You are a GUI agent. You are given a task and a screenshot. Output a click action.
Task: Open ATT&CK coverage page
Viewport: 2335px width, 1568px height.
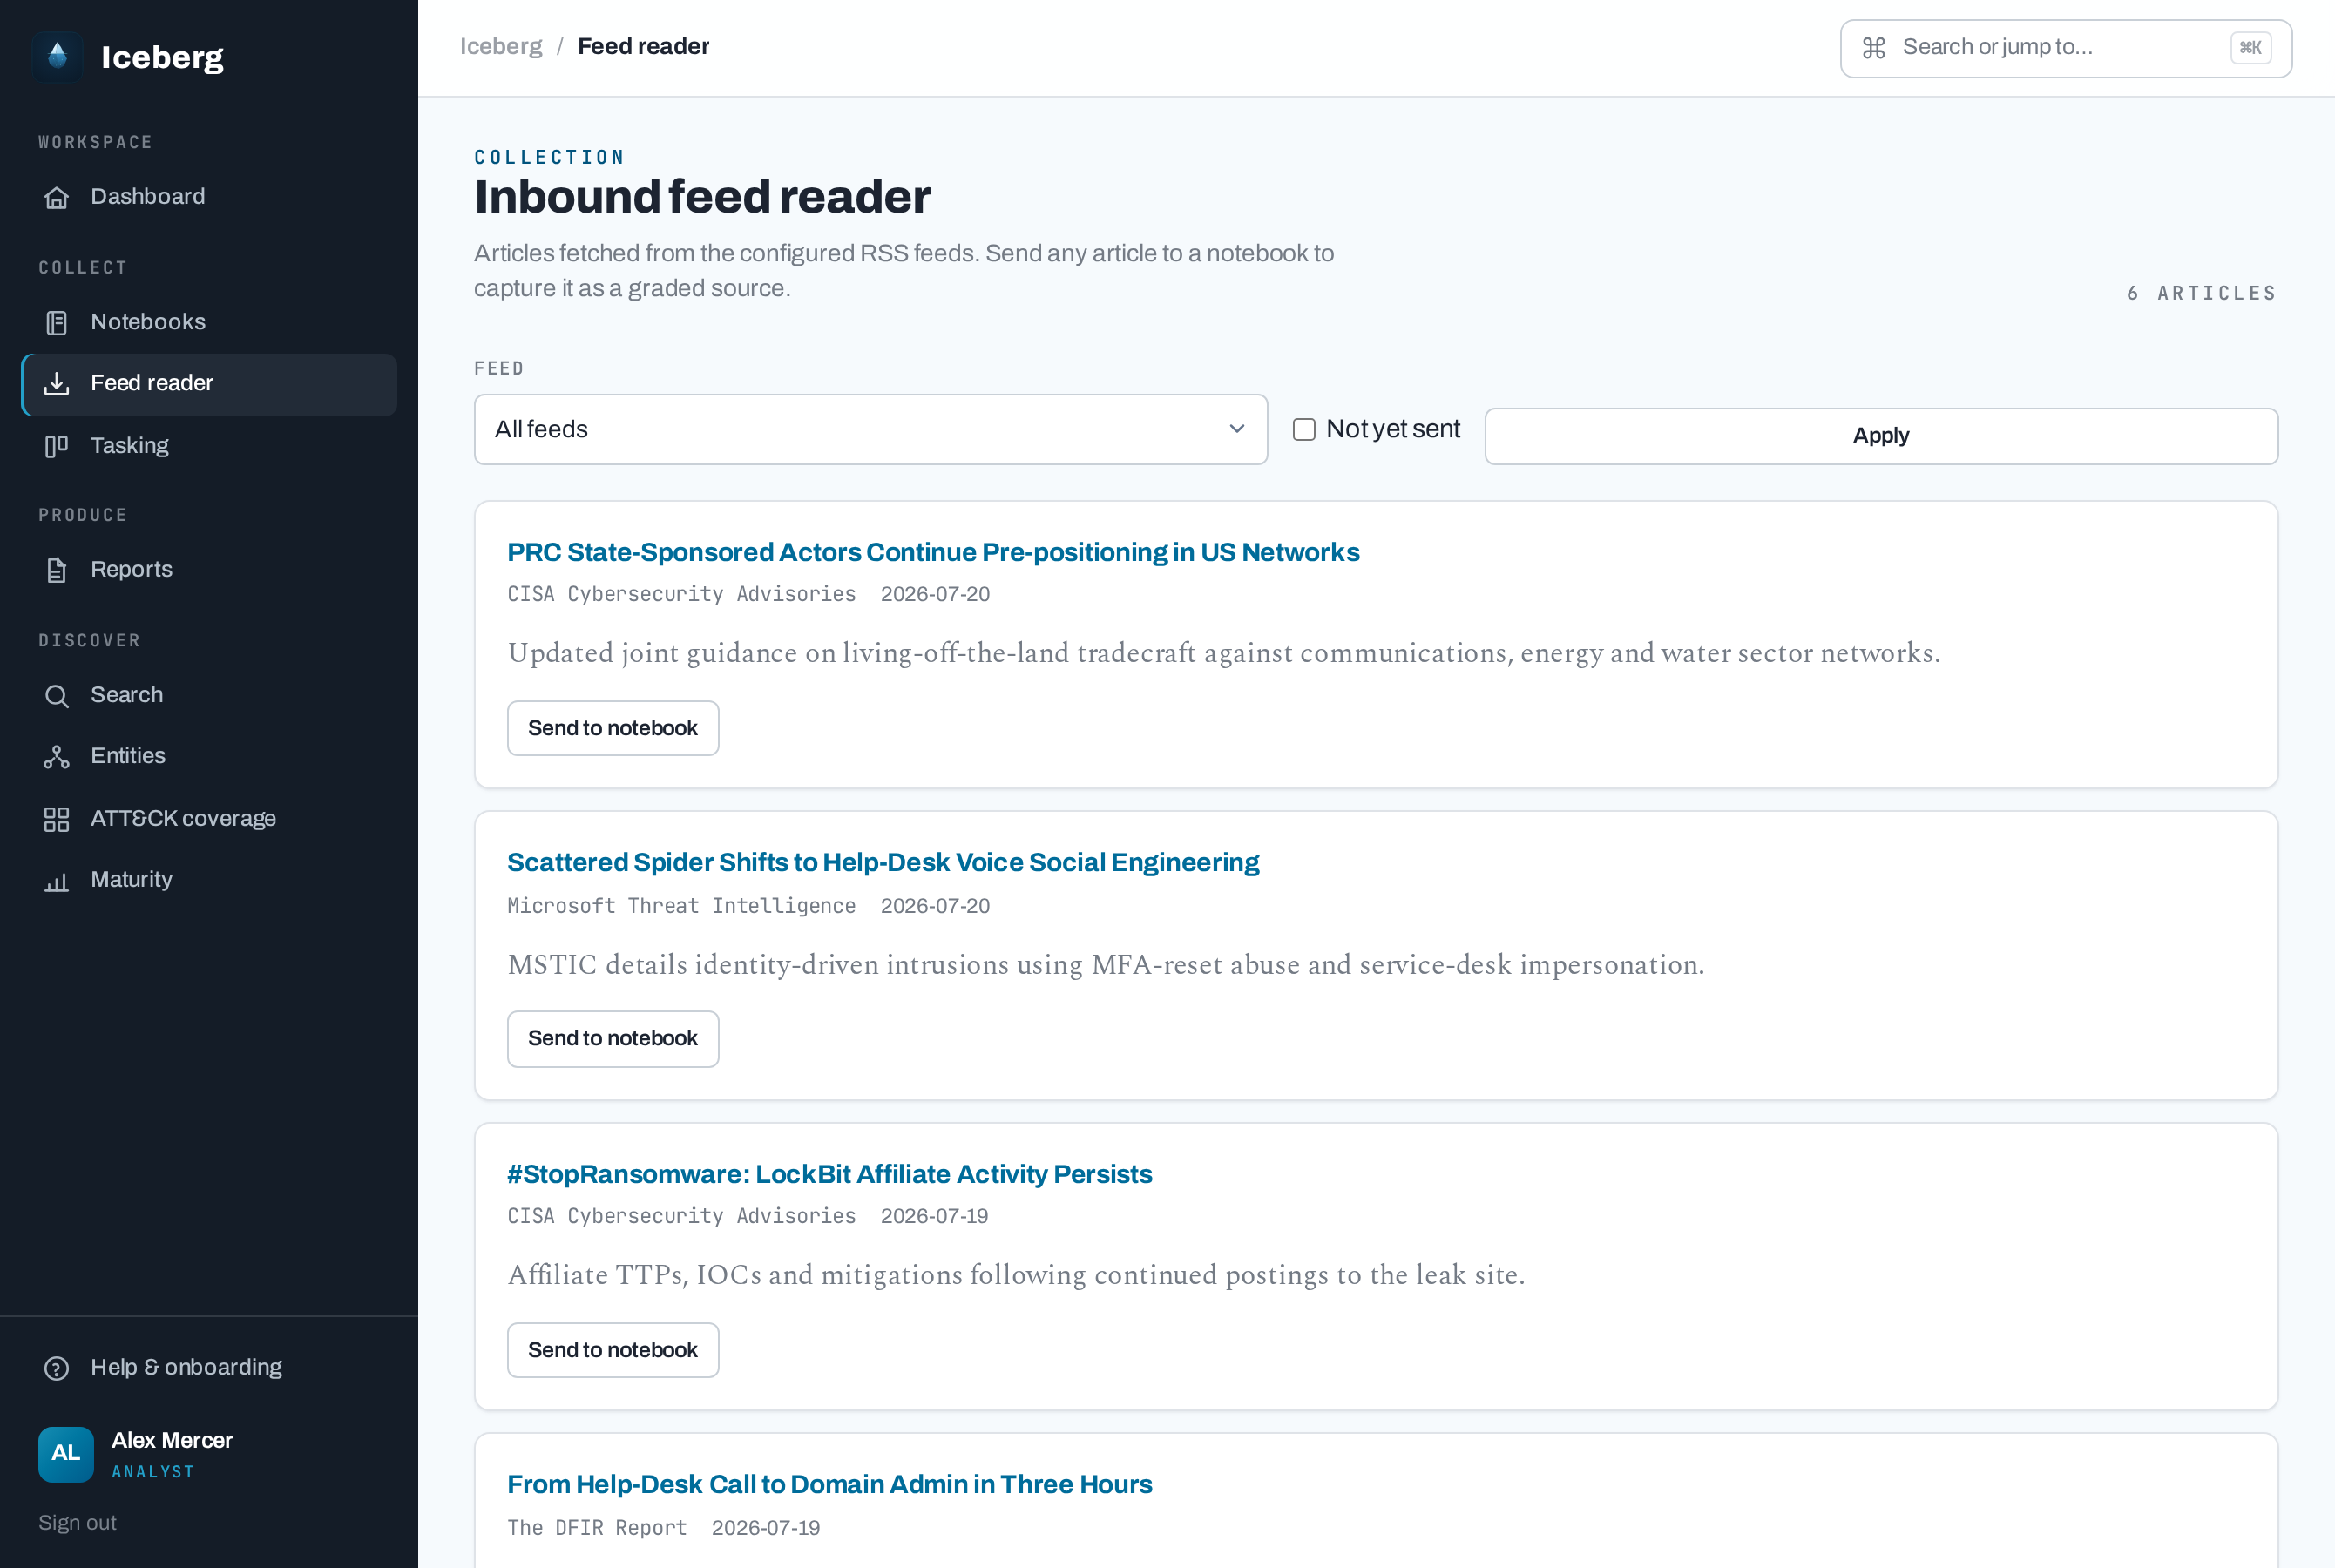[x=209, y=819]
